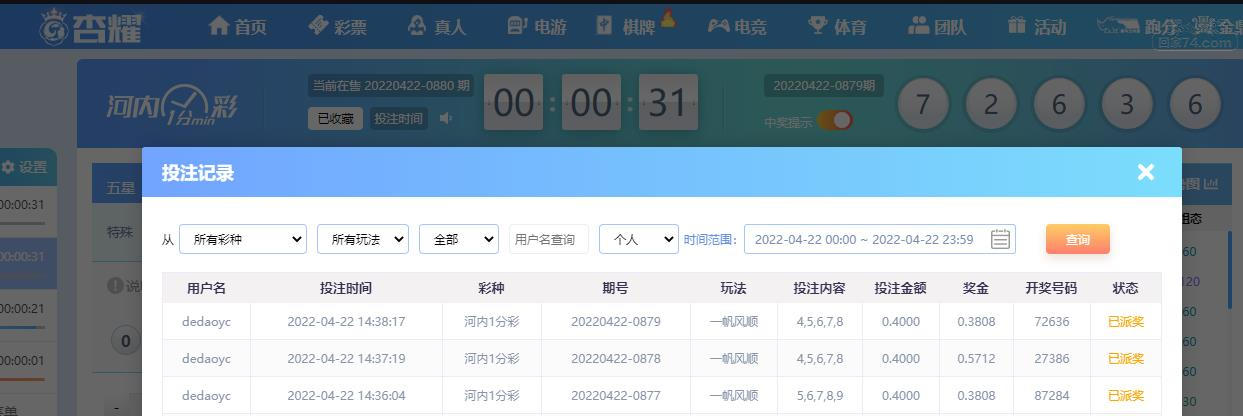The image size is (1243, 416).
Task: Close the 投注记录 dialog
Action: [1146, 172]
